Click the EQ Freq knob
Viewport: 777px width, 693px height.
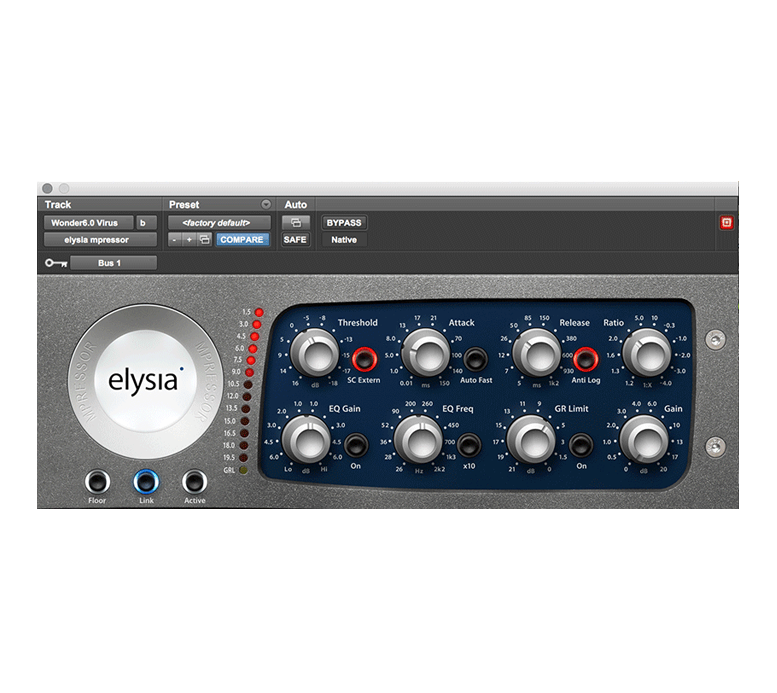click(x=418, y=440)
